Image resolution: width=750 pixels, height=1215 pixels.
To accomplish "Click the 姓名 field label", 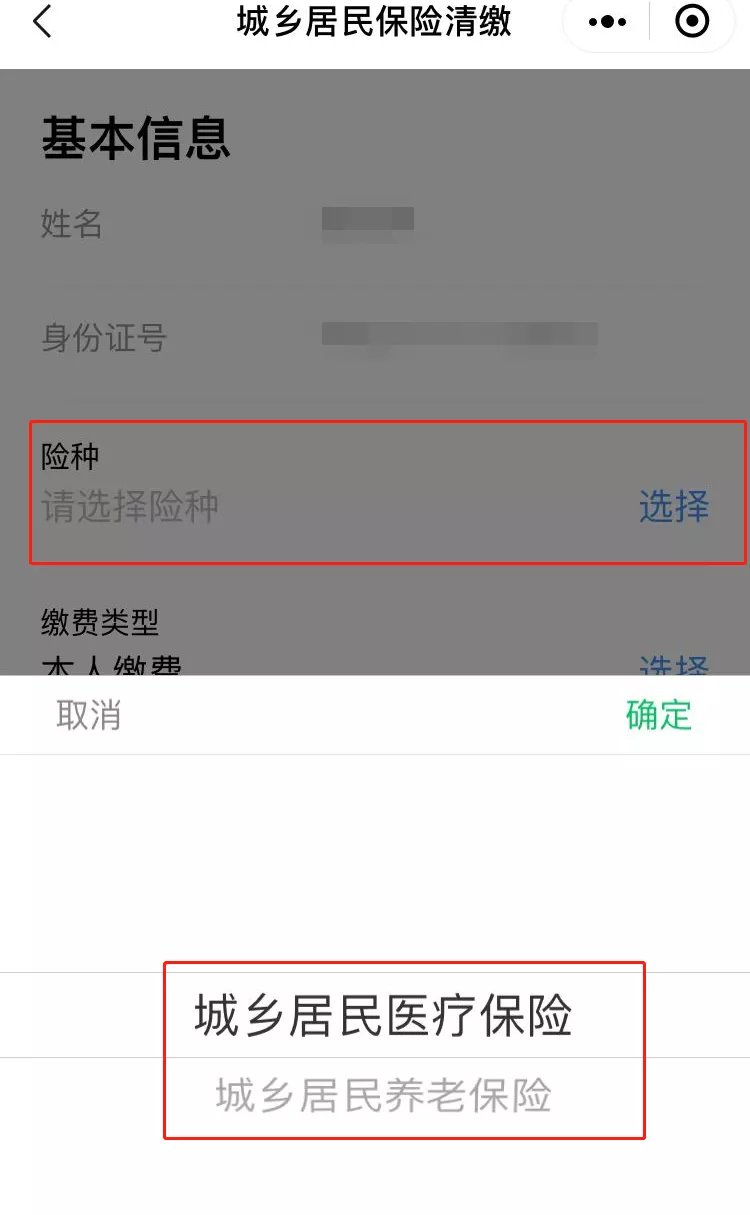I will tap(71, 223).
